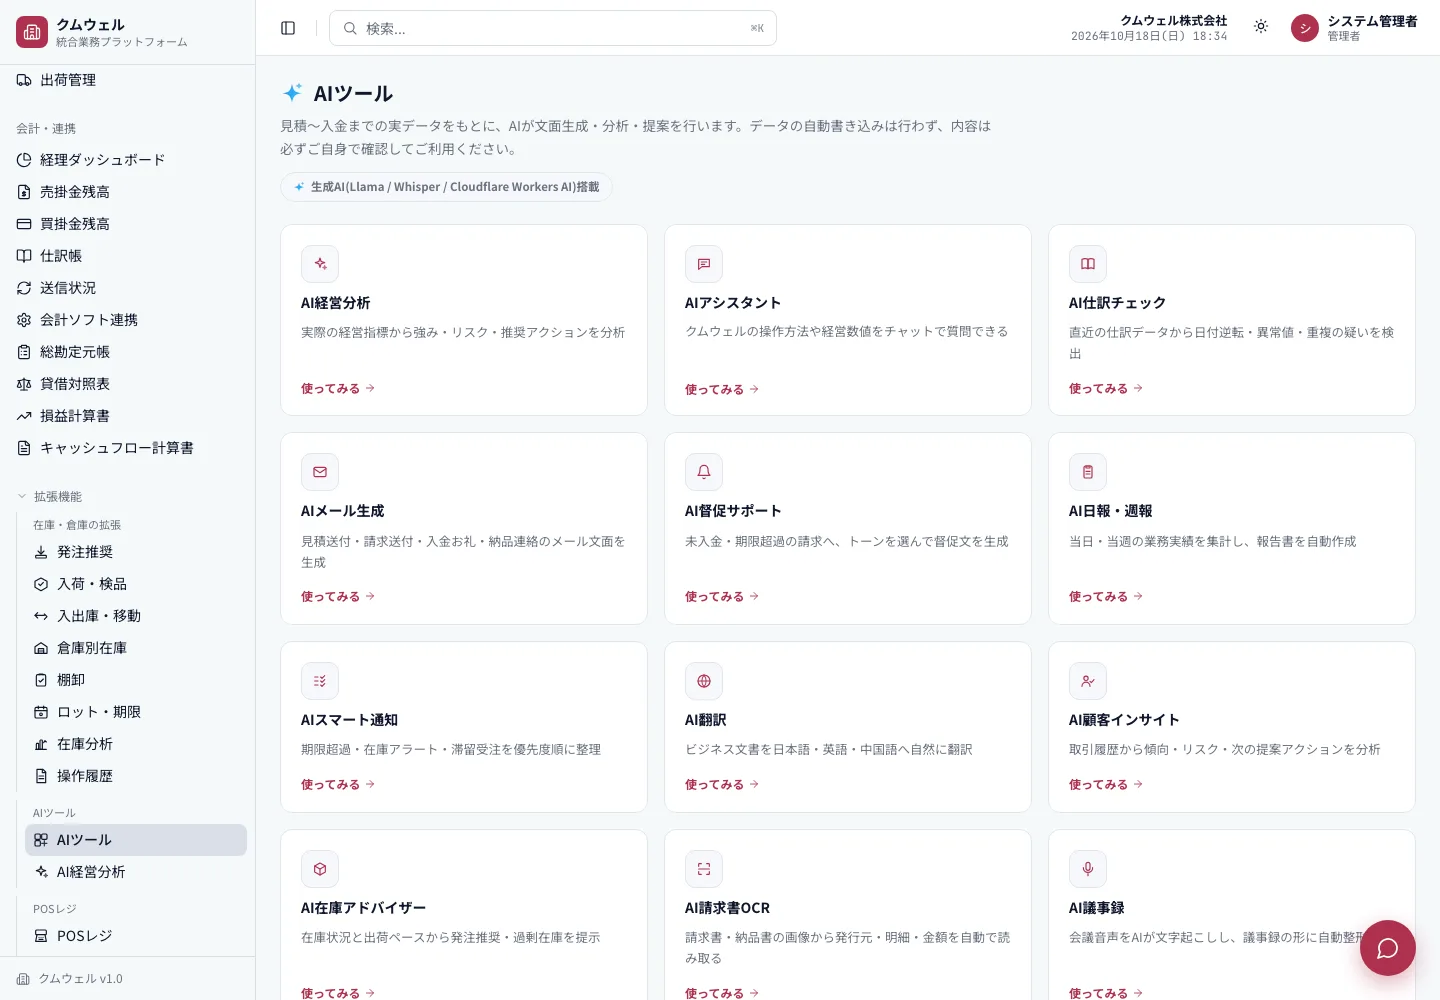Image resolution: width=1440 pixels, height=1000 pixels.
Task: Open 出荷管理 in the sidebar
Action: coord(127,80)
